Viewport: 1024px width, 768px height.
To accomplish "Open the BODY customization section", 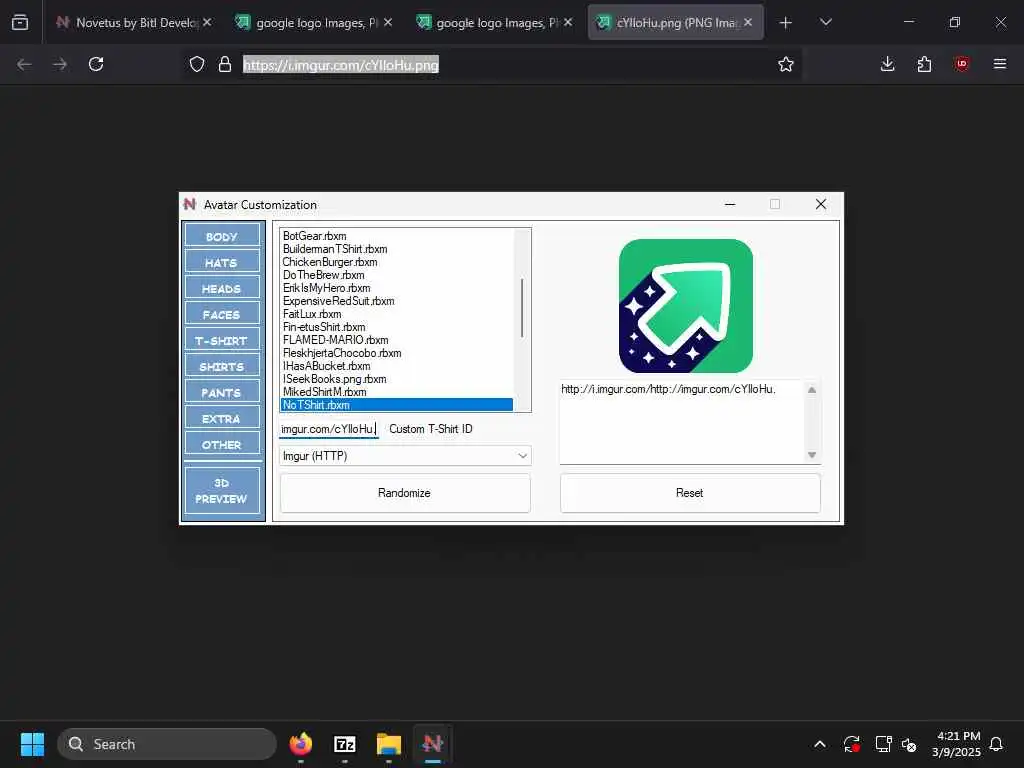I will click(221, 236).
